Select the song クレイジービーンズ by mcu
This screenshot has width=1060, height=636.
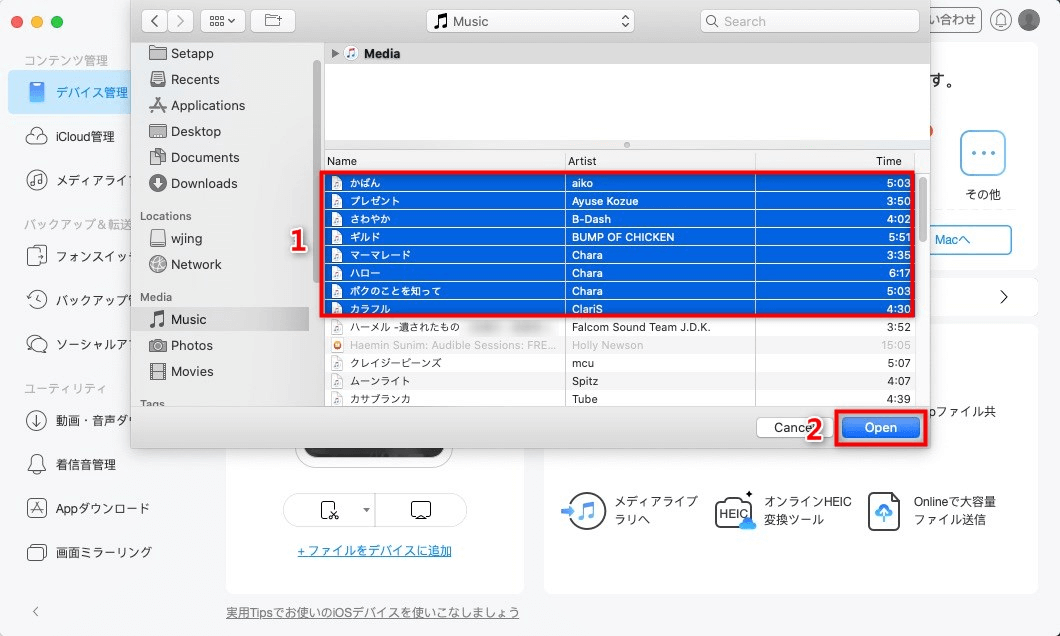point(618,363)
